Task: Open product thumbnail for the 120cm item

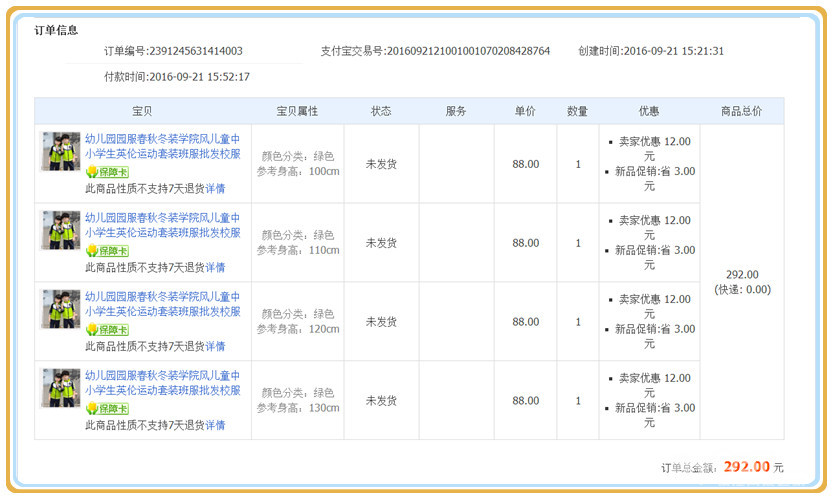Action: (x=61, y=309)
